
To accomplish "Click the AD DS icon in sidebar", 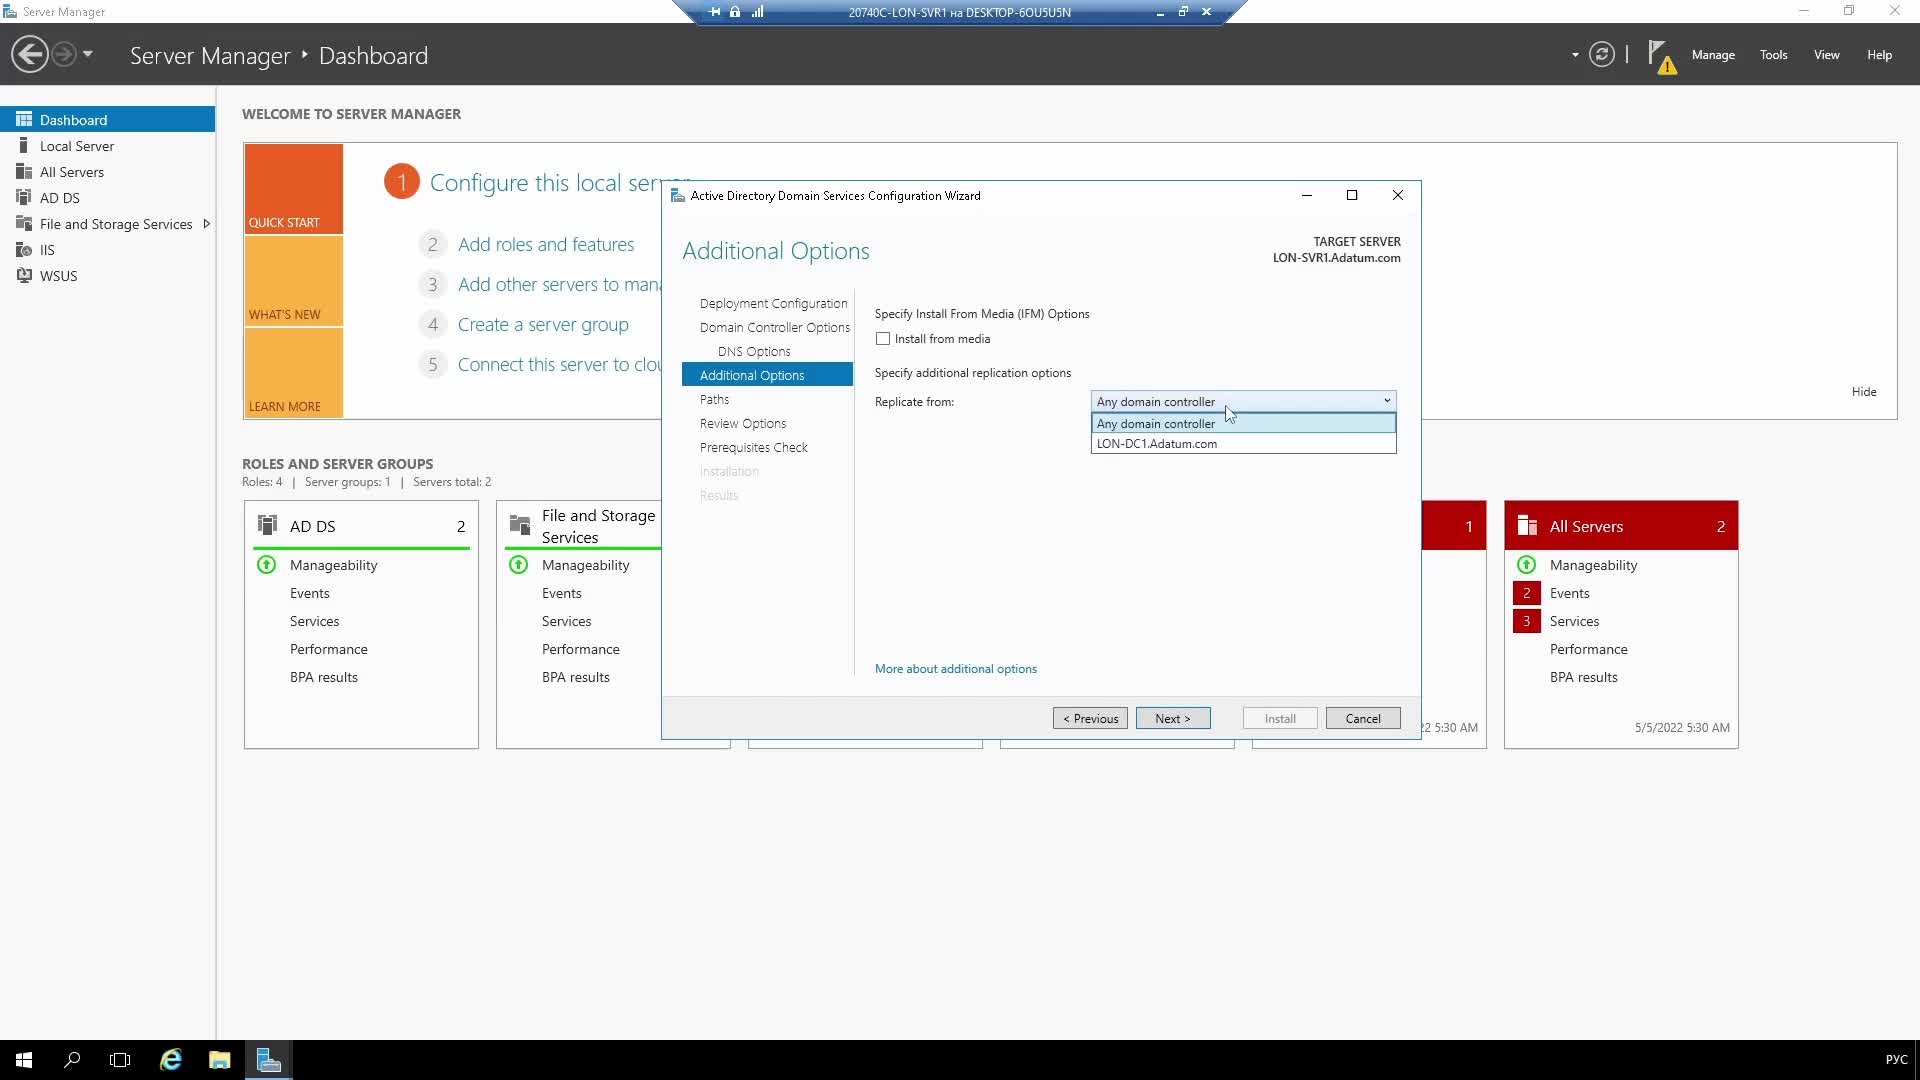I will click(24, 198).
